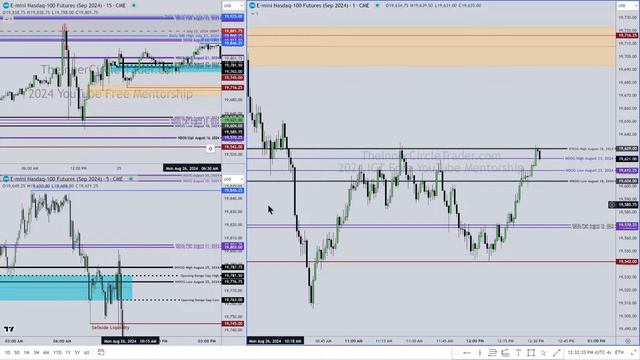This screenshot has width=640, height=360.
Task: Click the 5-minute chart date label Mon Aug 26
Action: pos(131,341)
